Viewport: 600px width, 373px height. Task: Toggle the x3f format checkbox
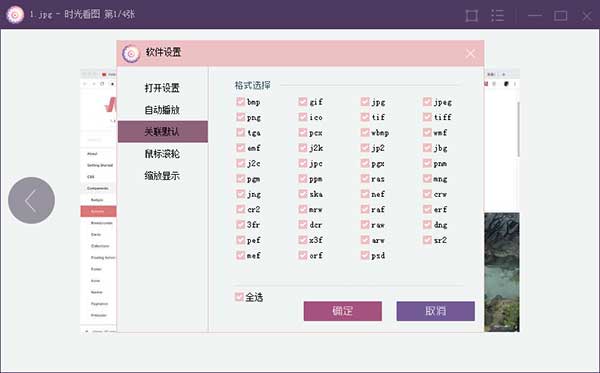click(303, 240)
